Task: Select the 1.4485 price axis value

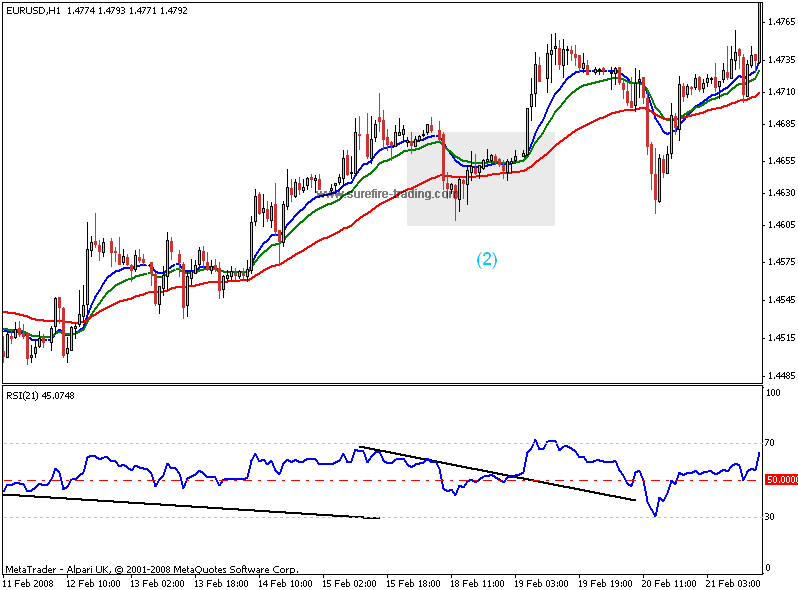Action: pos(781,376)
